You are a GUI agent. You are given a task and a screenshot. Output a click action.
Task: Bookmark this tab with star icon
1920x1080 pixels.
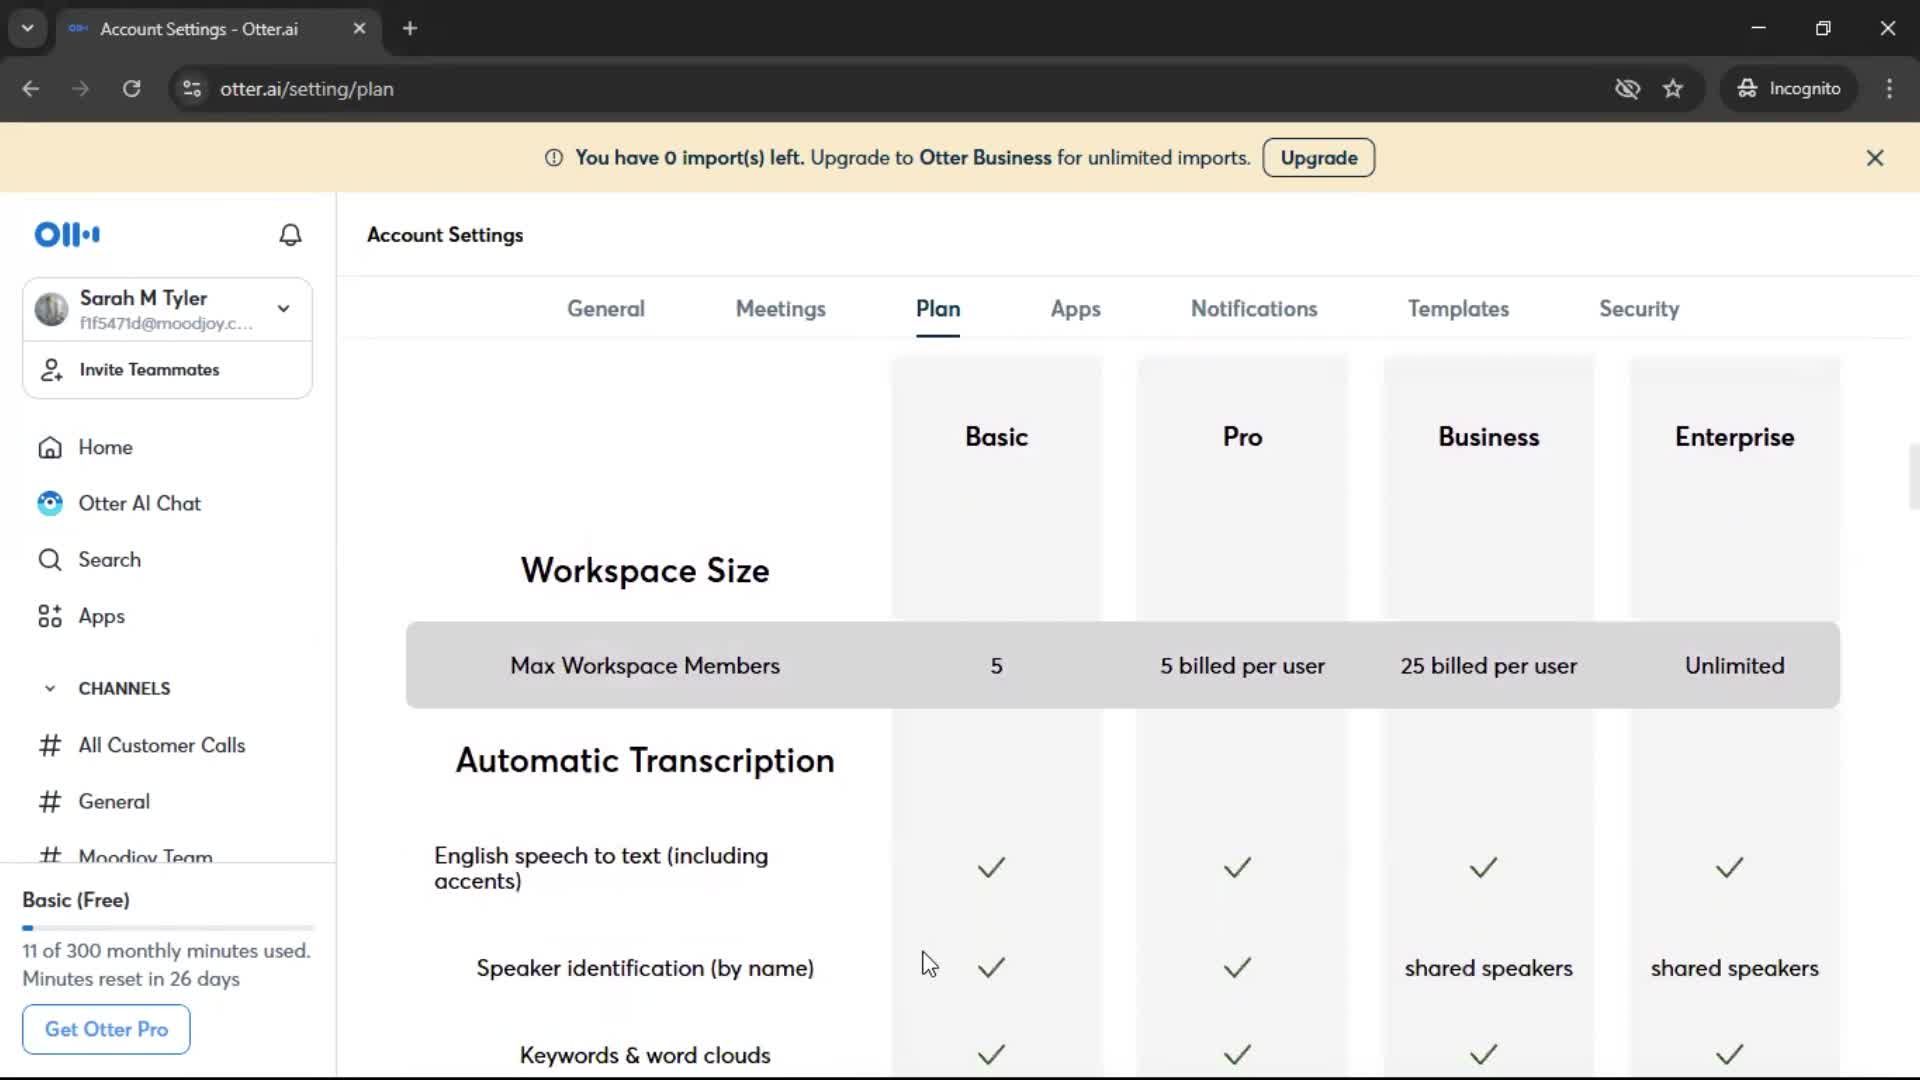(1673, 89)
